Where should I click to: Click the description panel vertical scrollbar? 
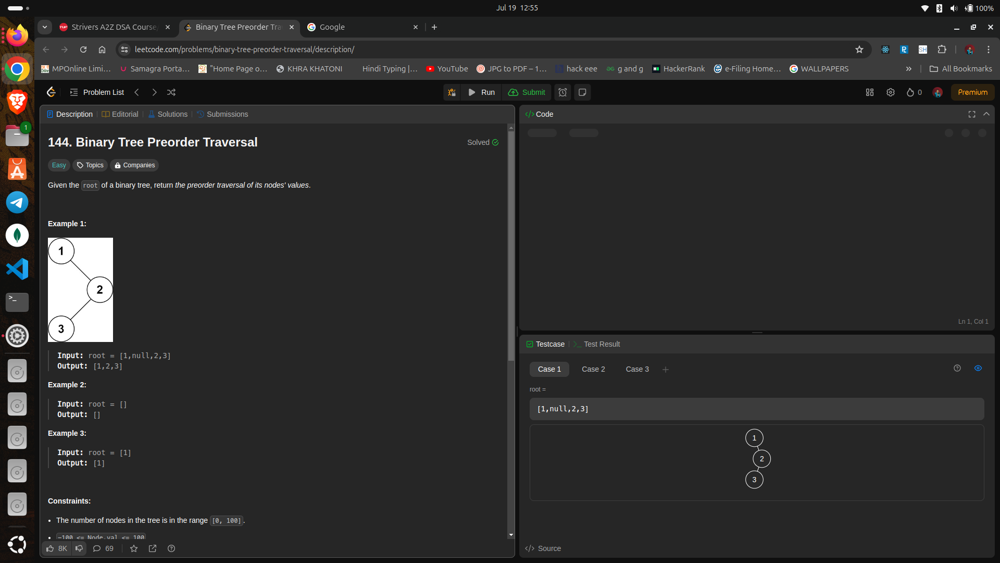click(511, 330)
